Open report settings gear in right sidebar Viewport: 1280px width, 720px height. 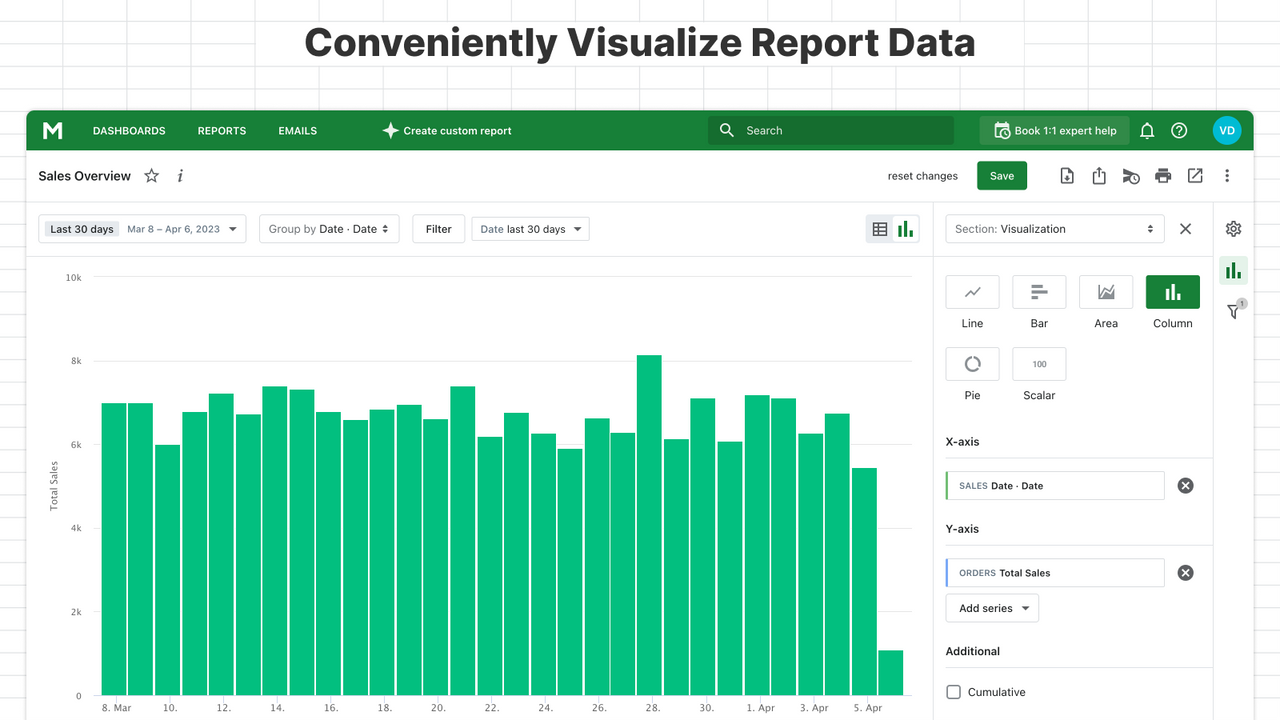tap(1233, 229)
